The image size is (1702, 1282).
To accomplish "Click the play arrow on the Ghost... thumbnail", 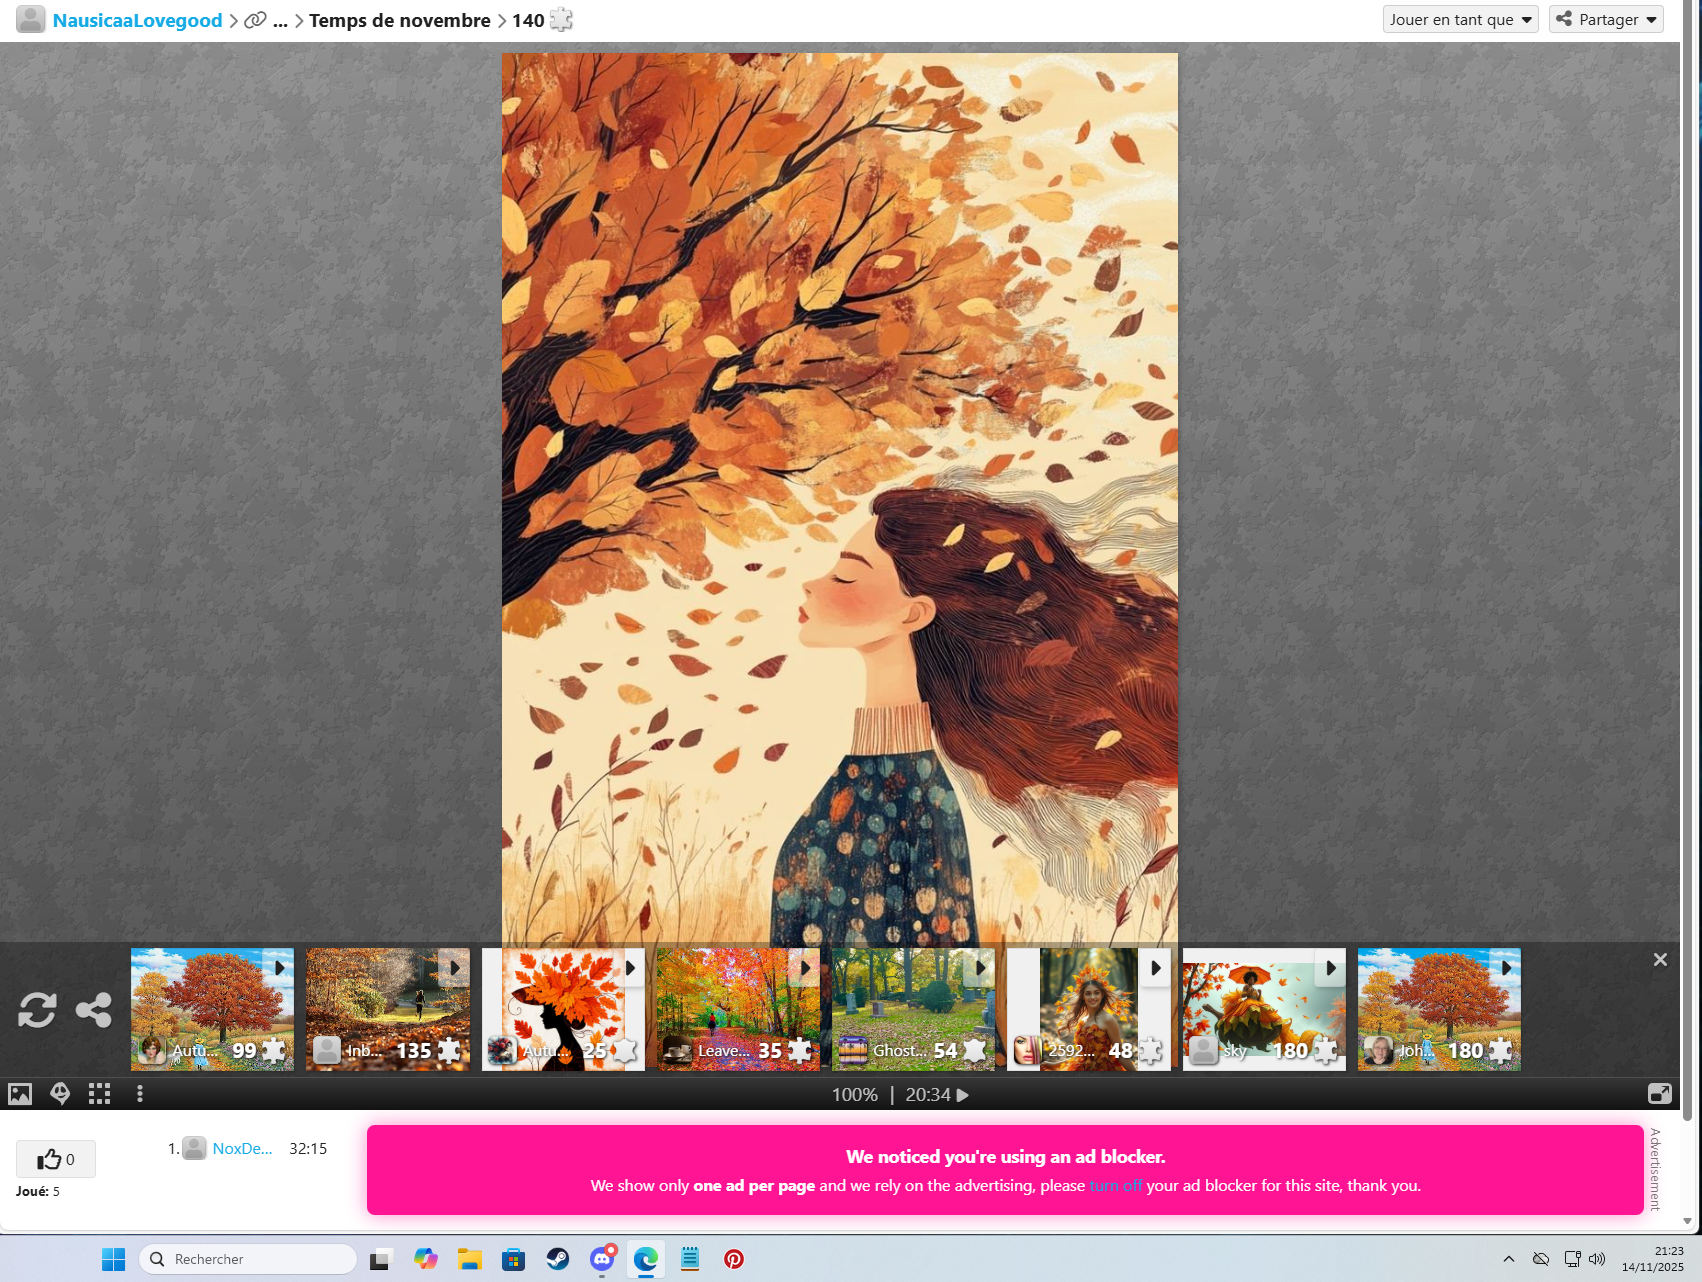I will 981,967.
